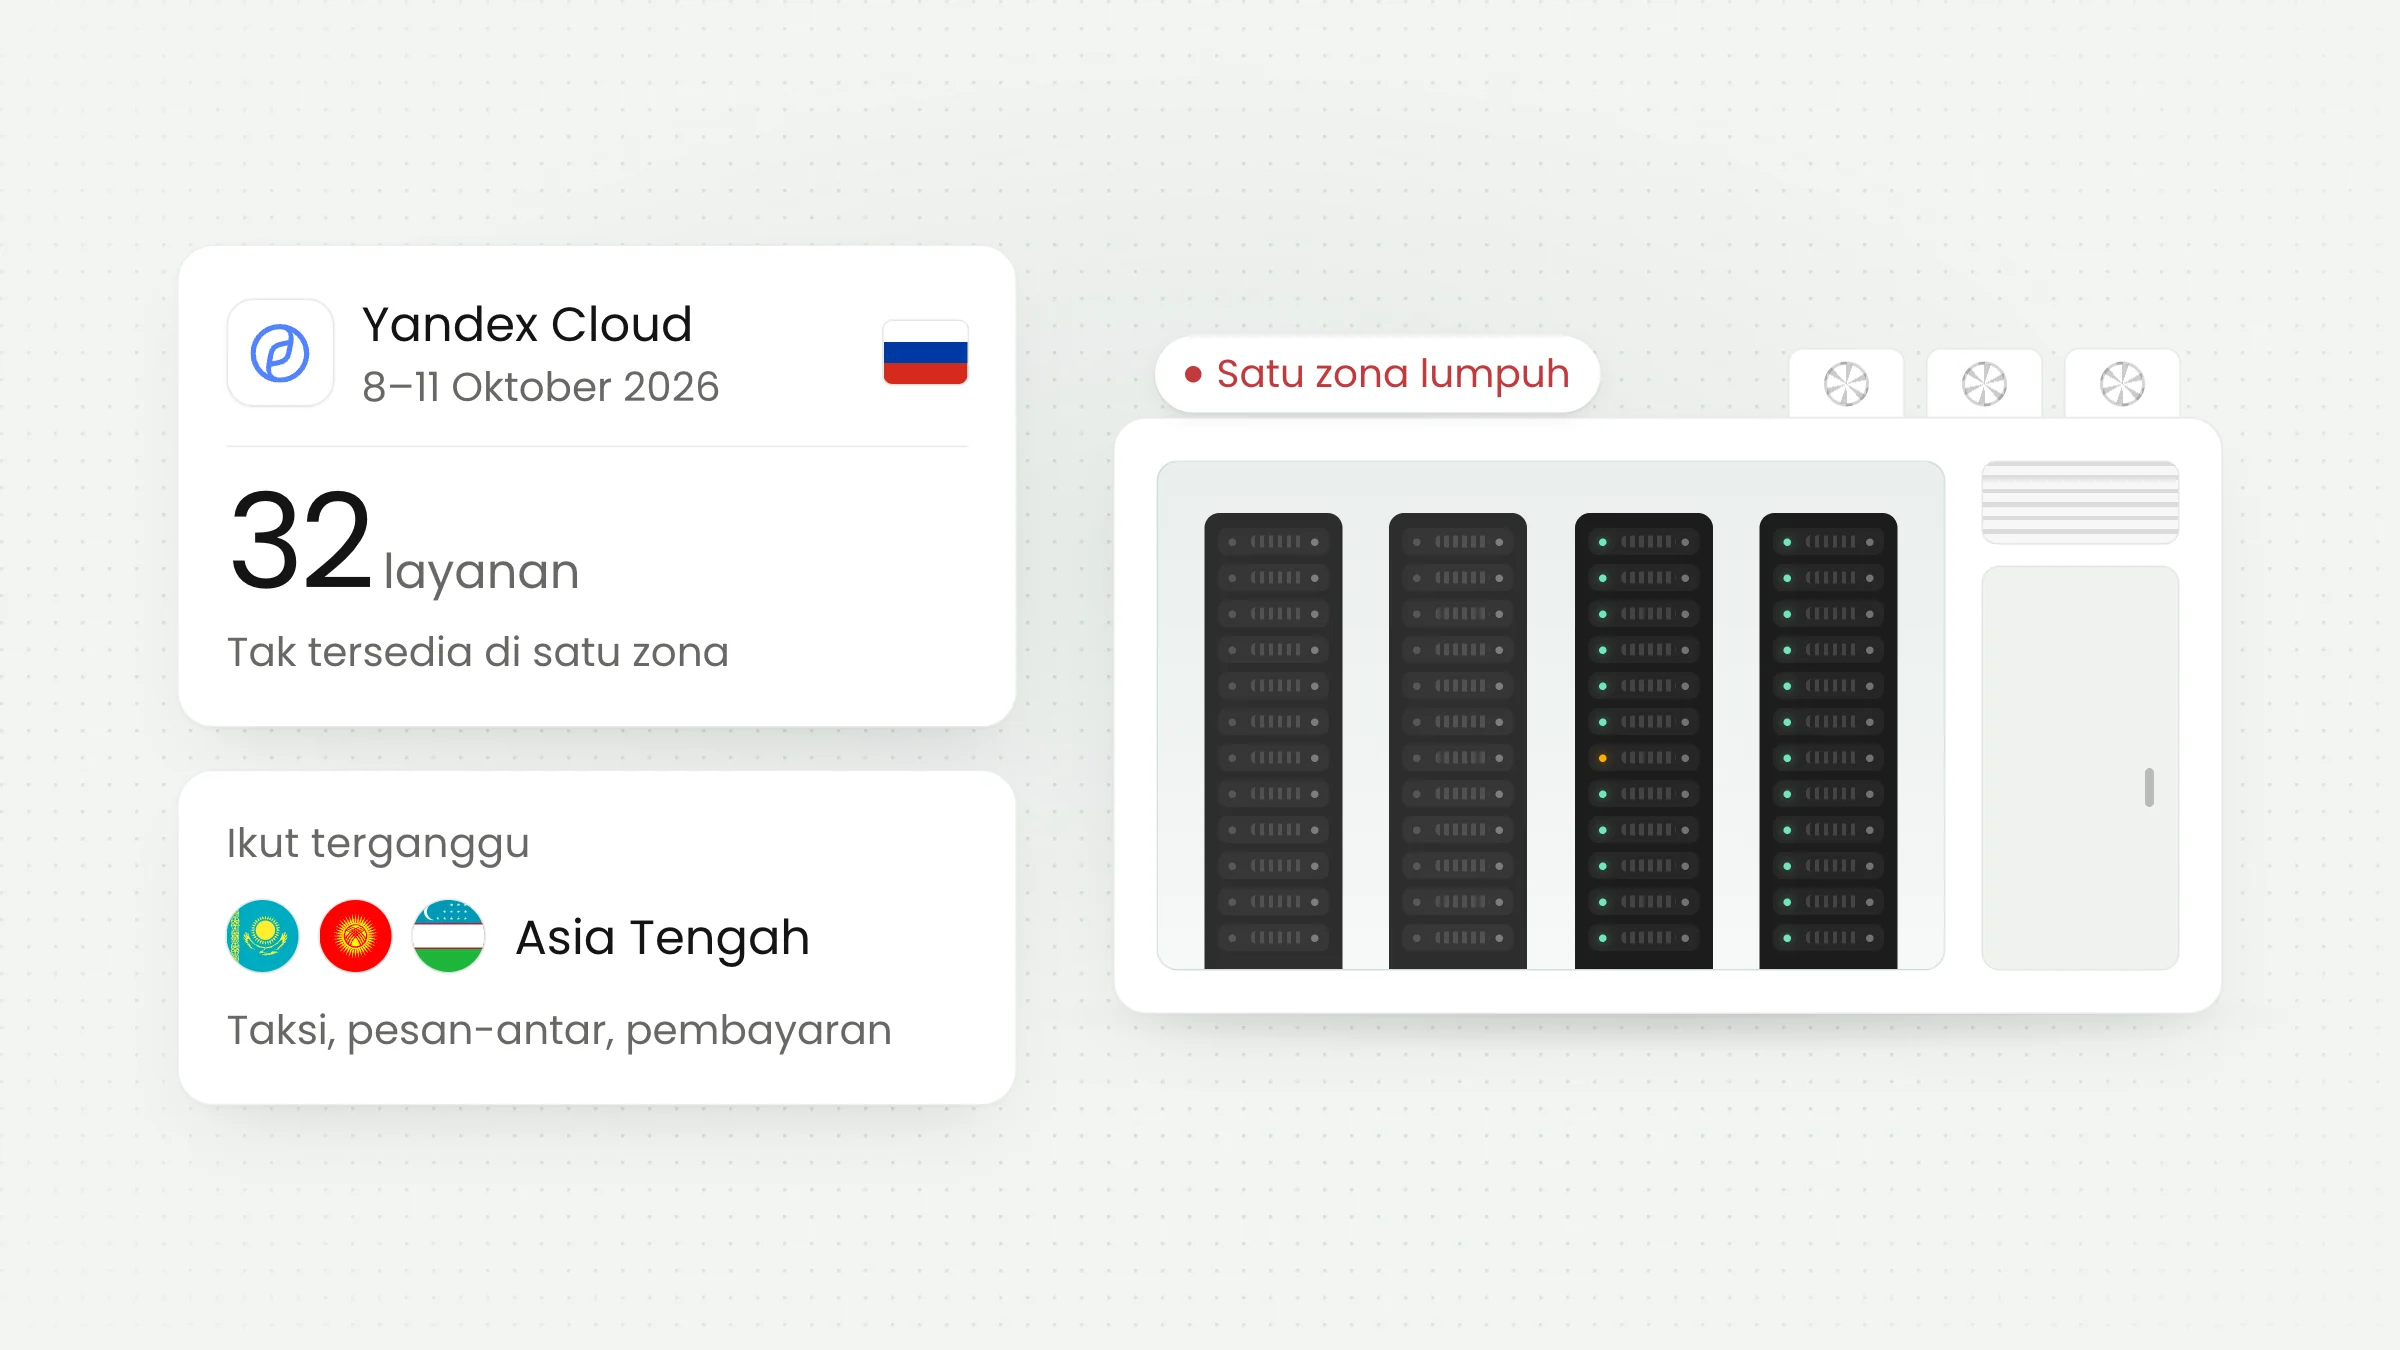Click the Yandex Cloud logo icon
The height and width of the screenshot is (1350, 2400).
[x=280, y=353]
